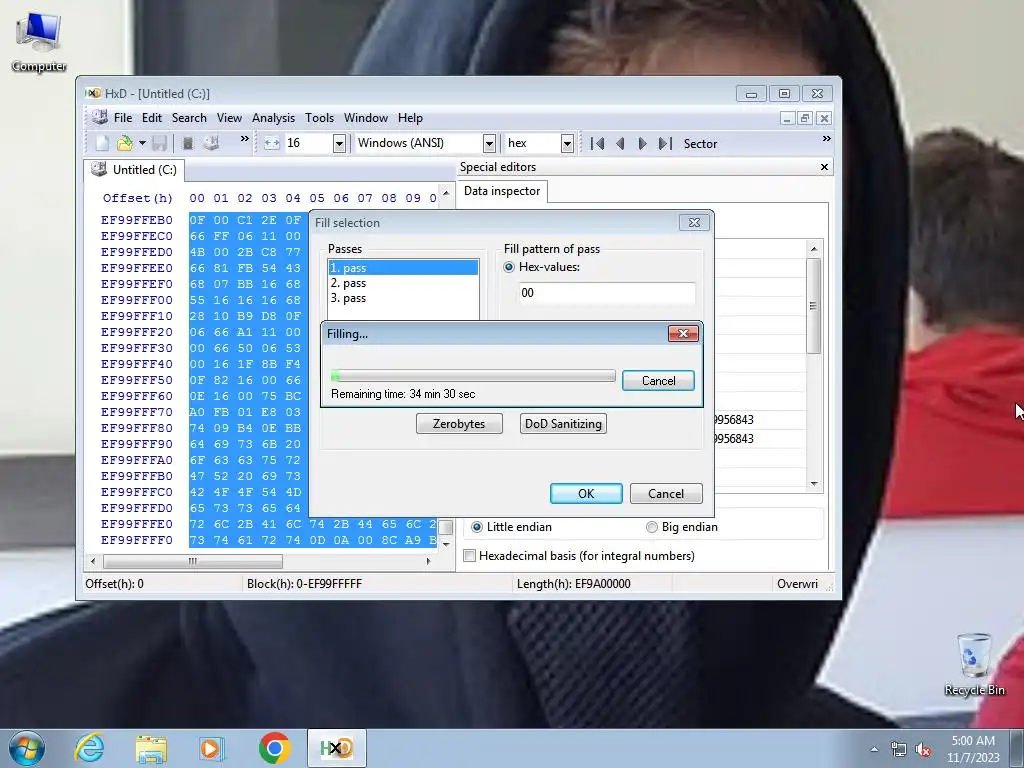Screen dimensions: 1024x768
Task: Open the Window menu
Action: click(366, 118)
